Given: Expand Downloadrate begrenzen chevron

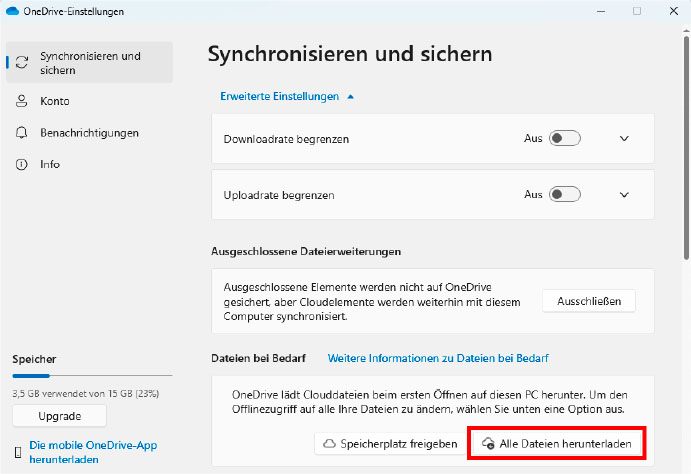Looking at the screenshot, I should [x=624, y=138].
